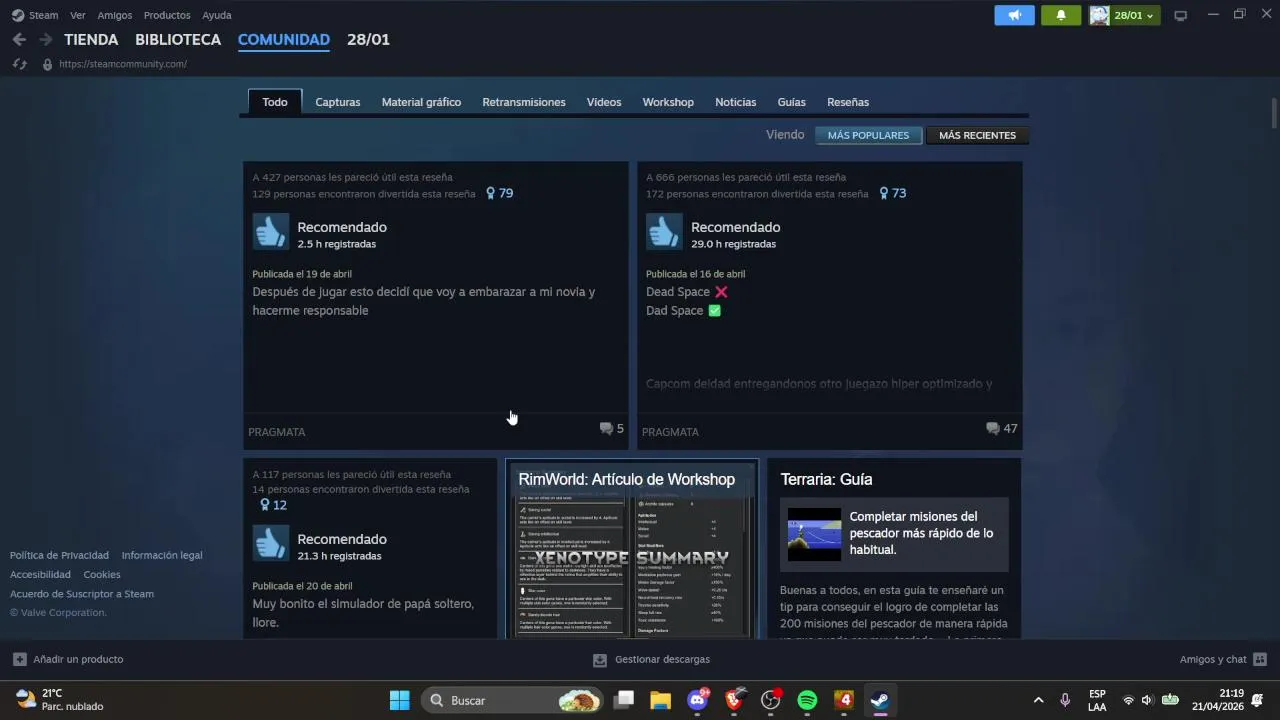Open Información legal link
Screen dimensions: 1280x720
[162, 555]
